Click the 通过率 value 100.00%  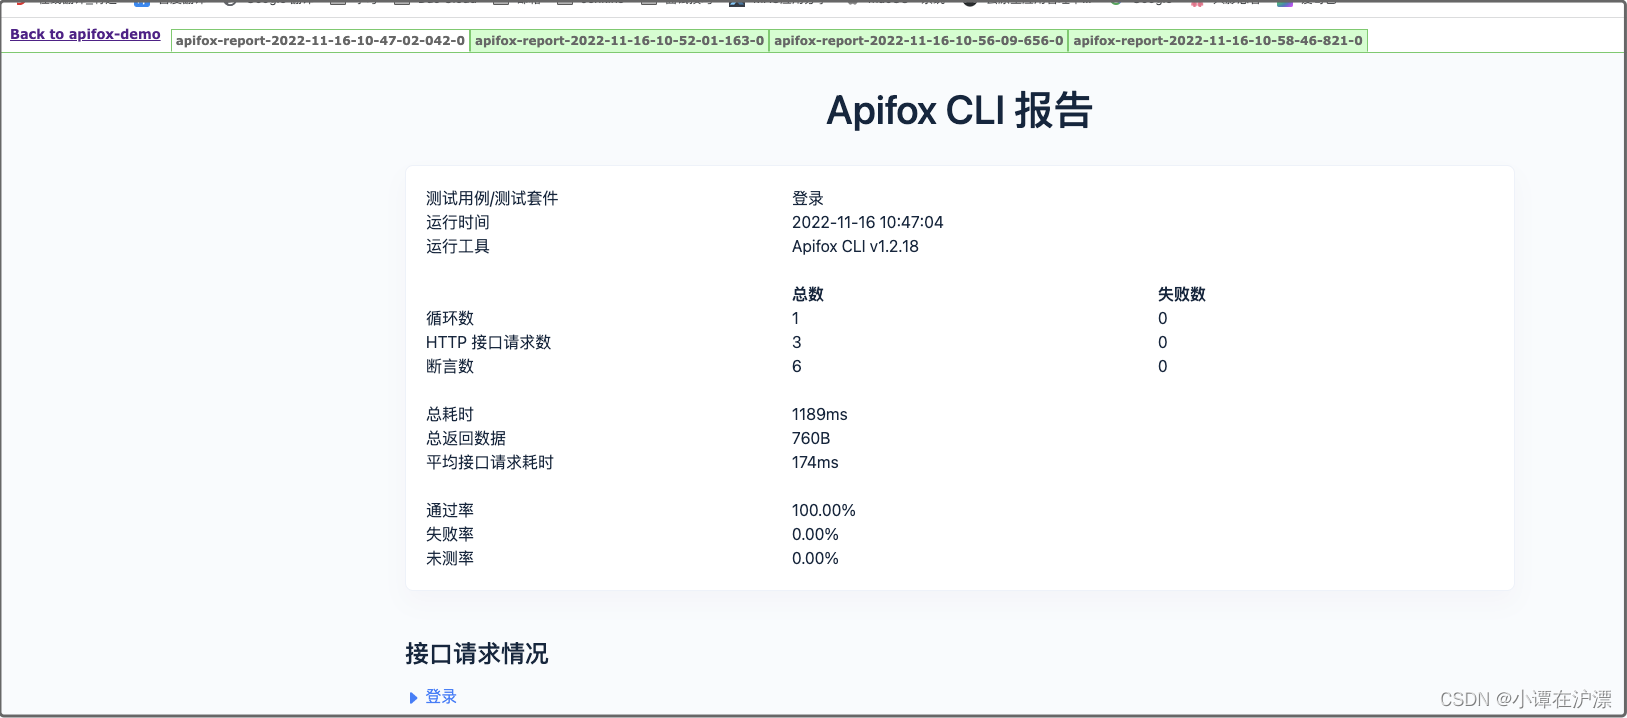coord(824,510)
